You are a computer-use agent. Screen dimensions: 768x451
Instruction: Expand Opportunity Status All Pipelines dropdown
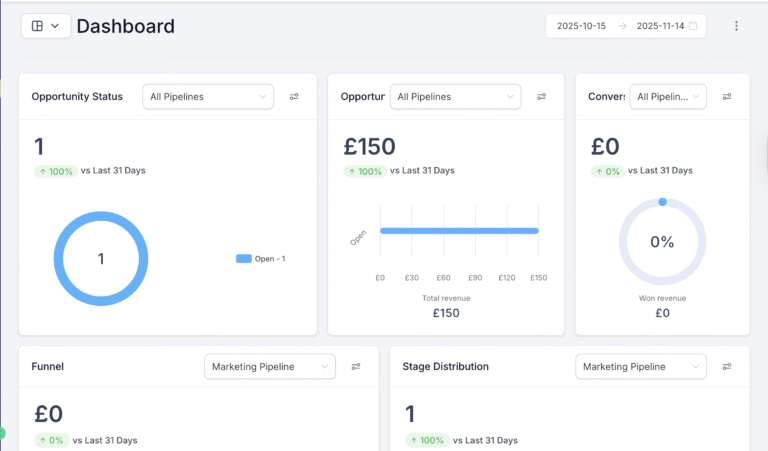pyautogui.click(x=208, y=97)
